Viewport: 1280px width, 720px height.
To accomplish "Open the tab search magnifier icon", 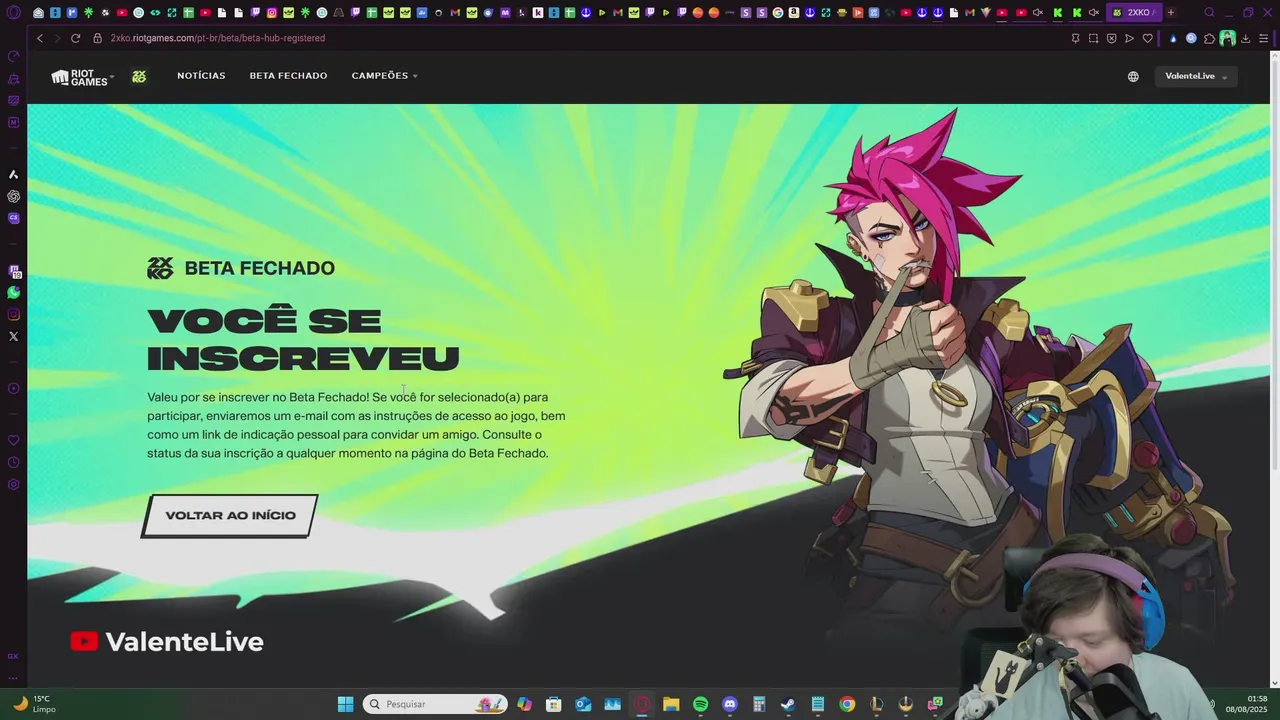I will click(x=1209, y=12).
